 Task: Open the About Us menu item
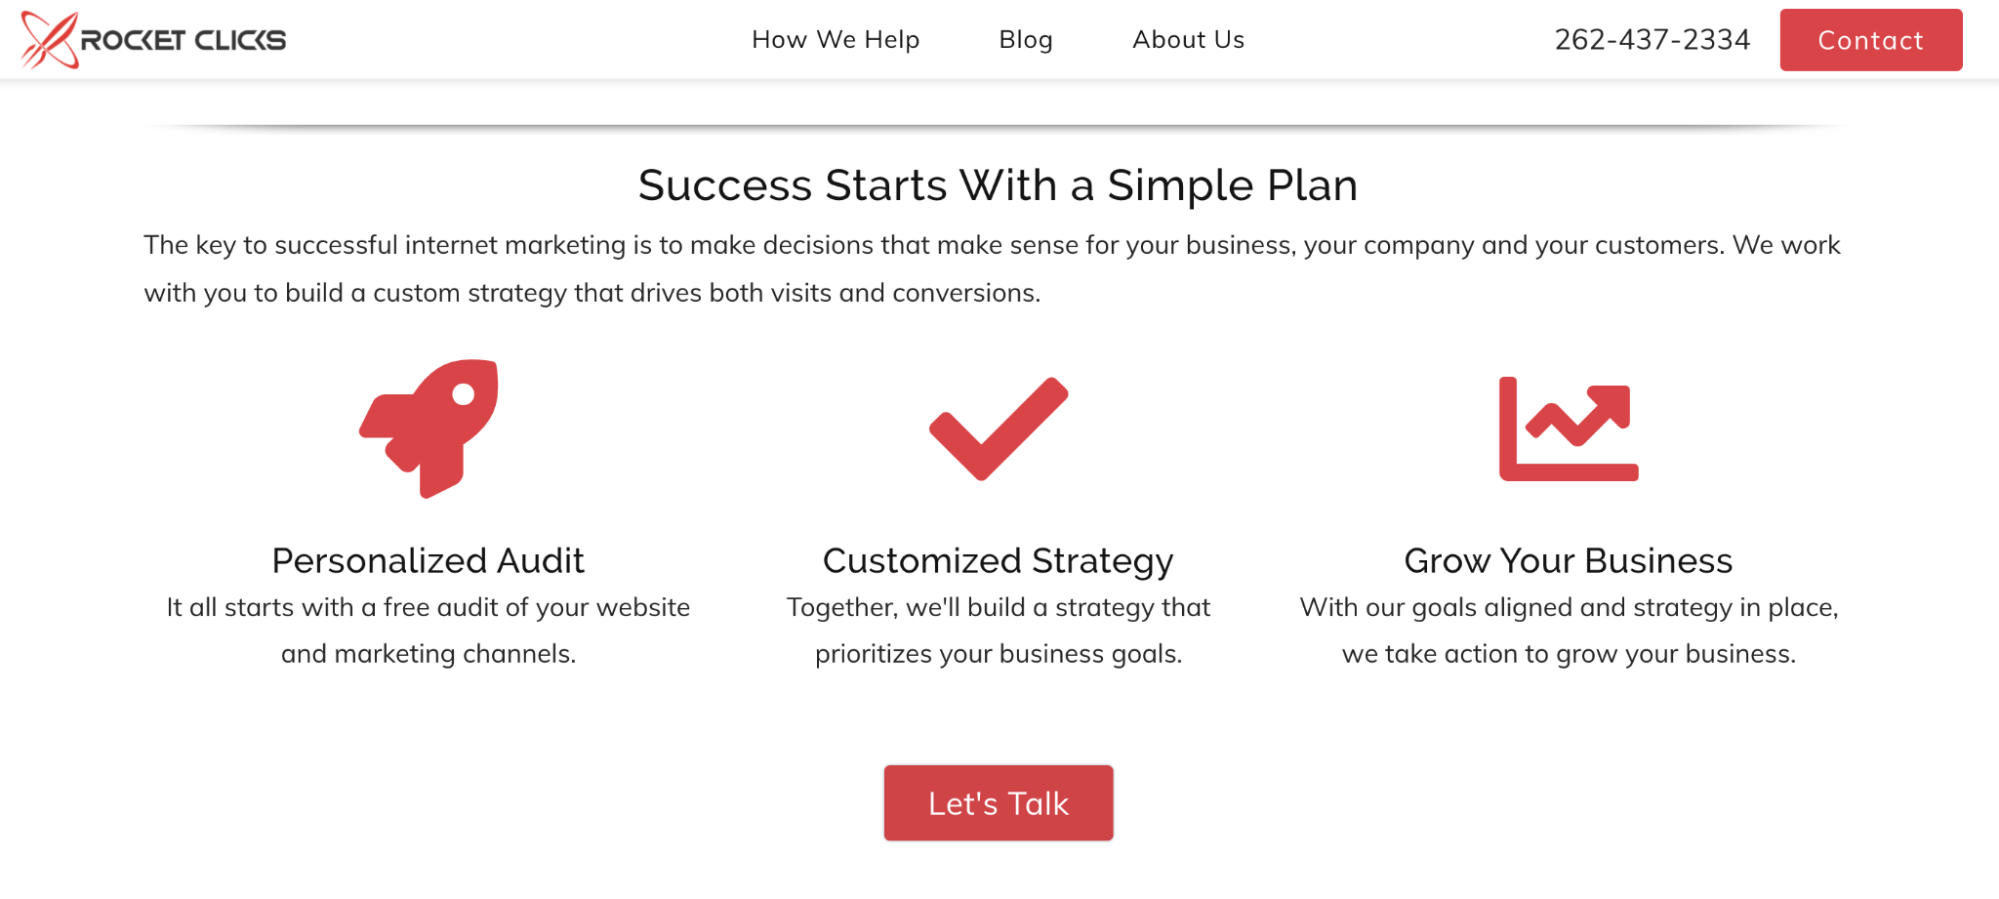click(1188, 40)
